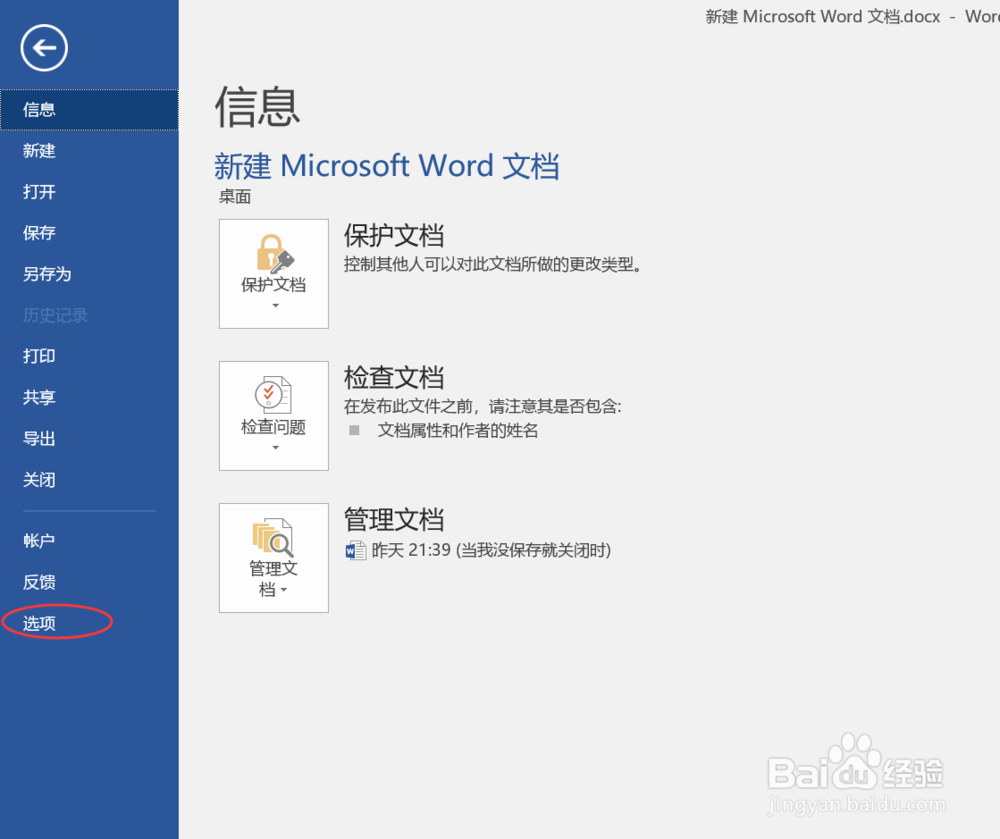Open the Protect Document lock icon button
This screenshot has height=839, width=1000.
(x=274, y=274)
